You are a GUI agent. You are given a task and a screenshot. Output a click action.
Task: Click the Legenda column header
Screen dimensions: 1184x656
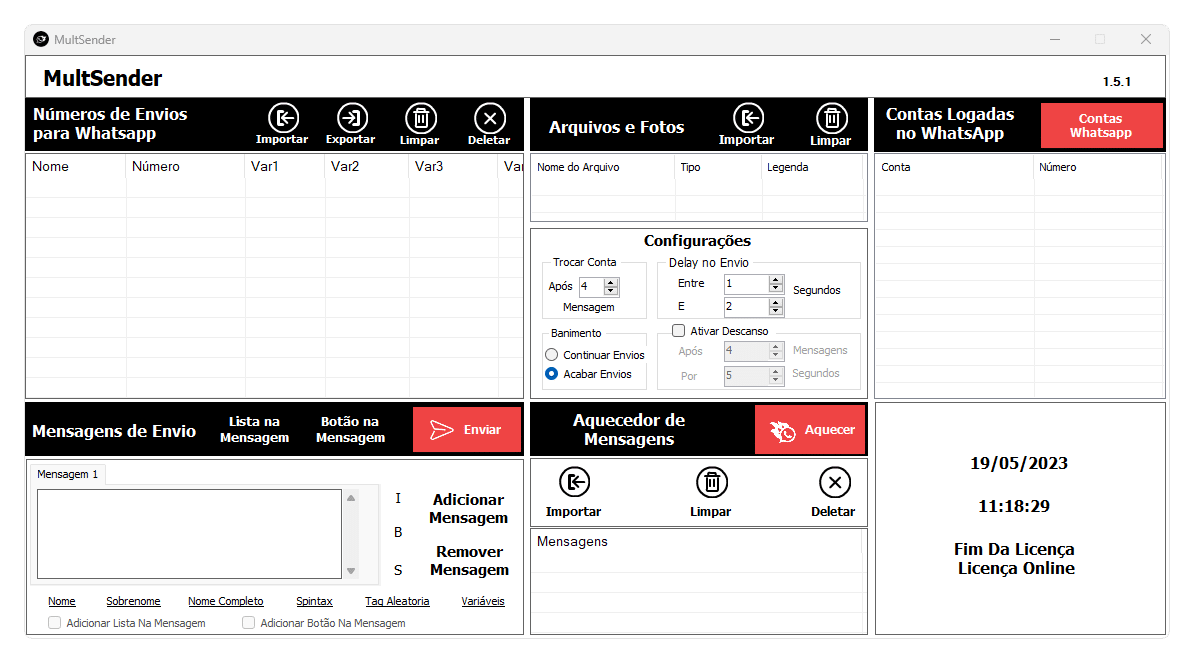point(812,168)
